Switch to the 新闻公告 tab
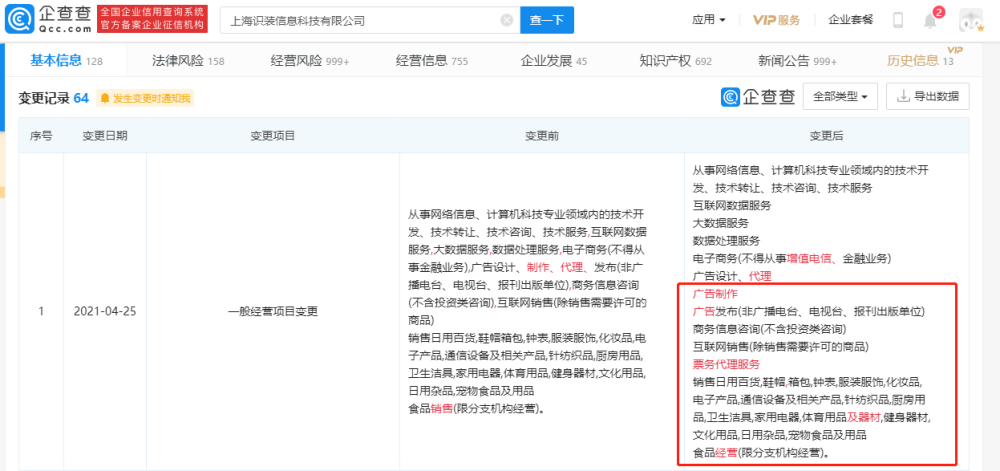Viewport: 1000px width, 471px height. coord(797,61)
